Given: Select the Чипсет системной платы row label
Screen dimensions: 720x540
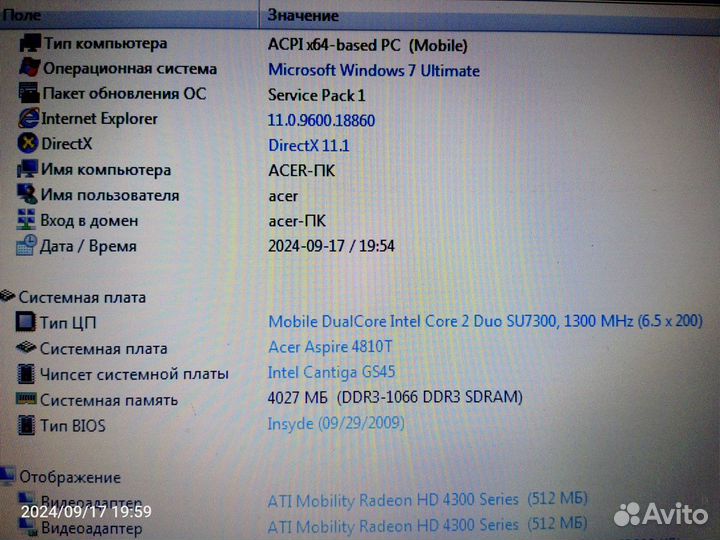Looking at the screenshot, I should click(135, 374).
